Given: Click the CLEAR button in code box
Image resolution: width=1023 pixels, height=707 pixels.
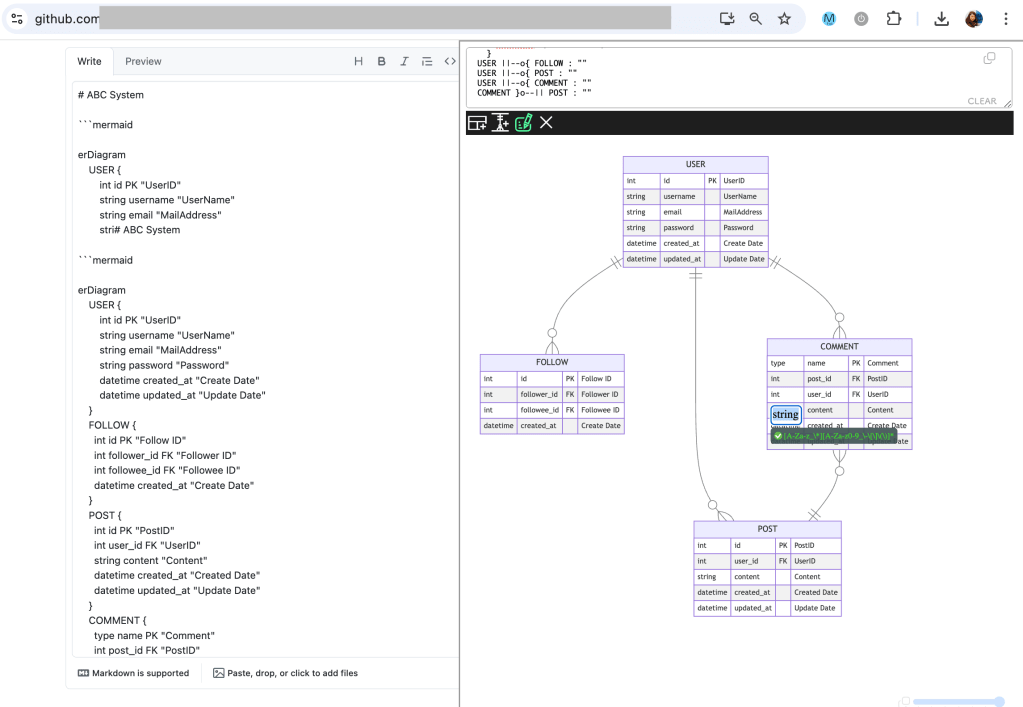Looking at the screenshot, I should pos(981,101).
